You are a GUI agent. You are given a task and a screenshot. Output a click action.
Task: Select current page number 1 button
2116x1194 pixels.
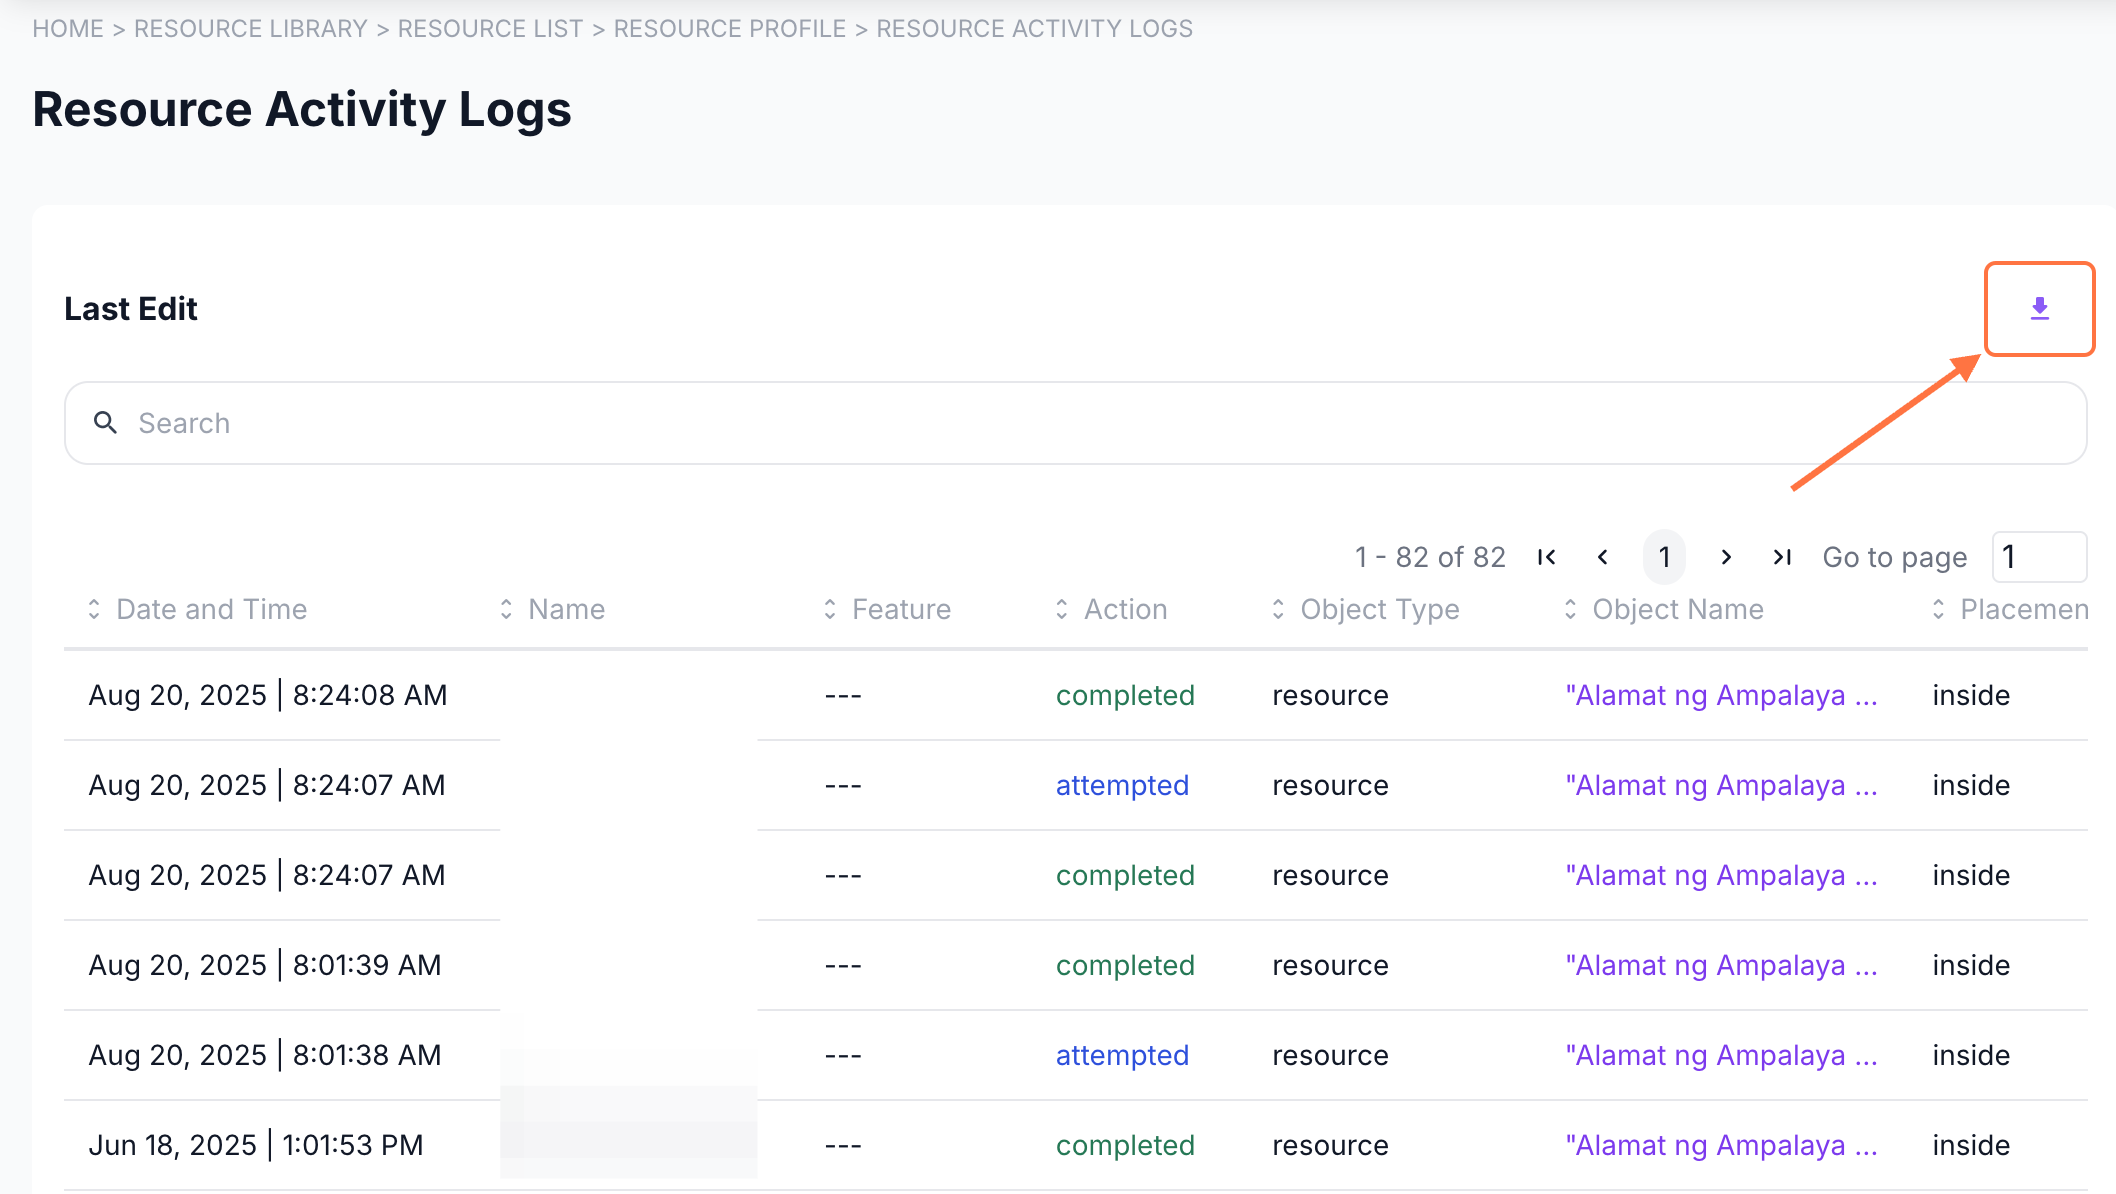pos(1664,557)
